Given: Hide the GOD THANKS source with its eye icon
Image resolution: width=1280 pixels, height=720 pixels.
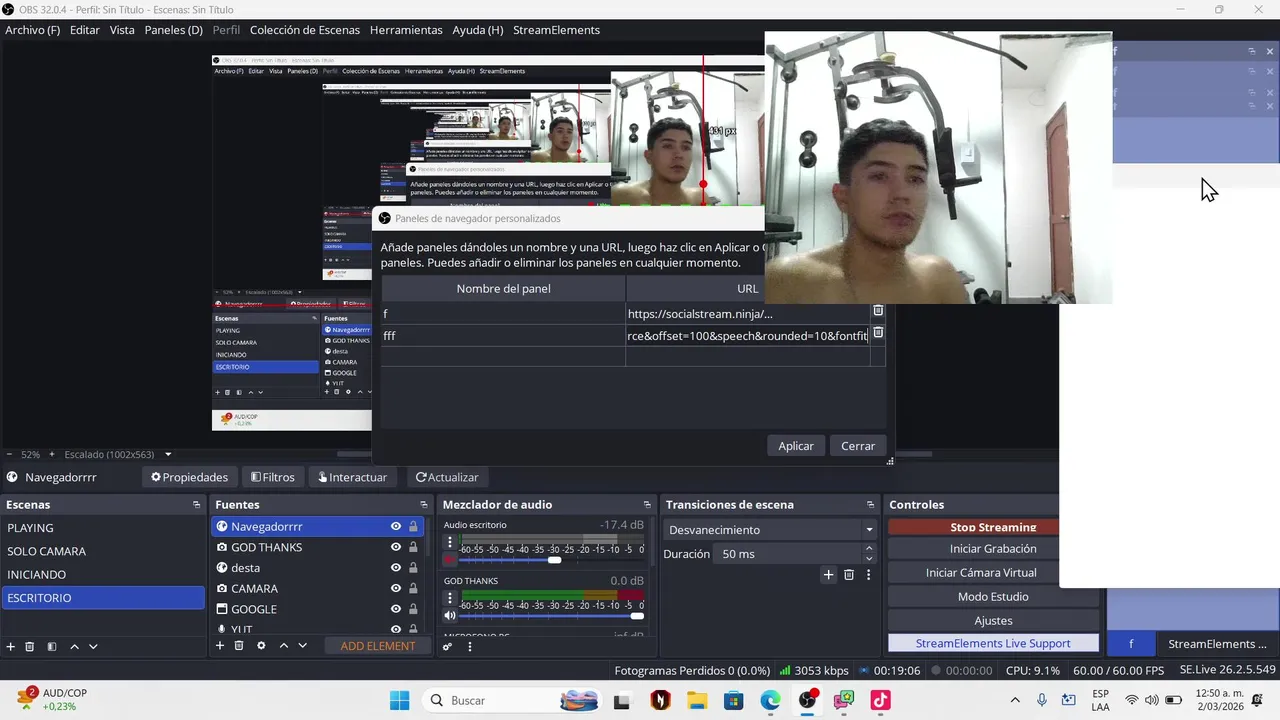Looking at the screenshot, I should point(396,547).
